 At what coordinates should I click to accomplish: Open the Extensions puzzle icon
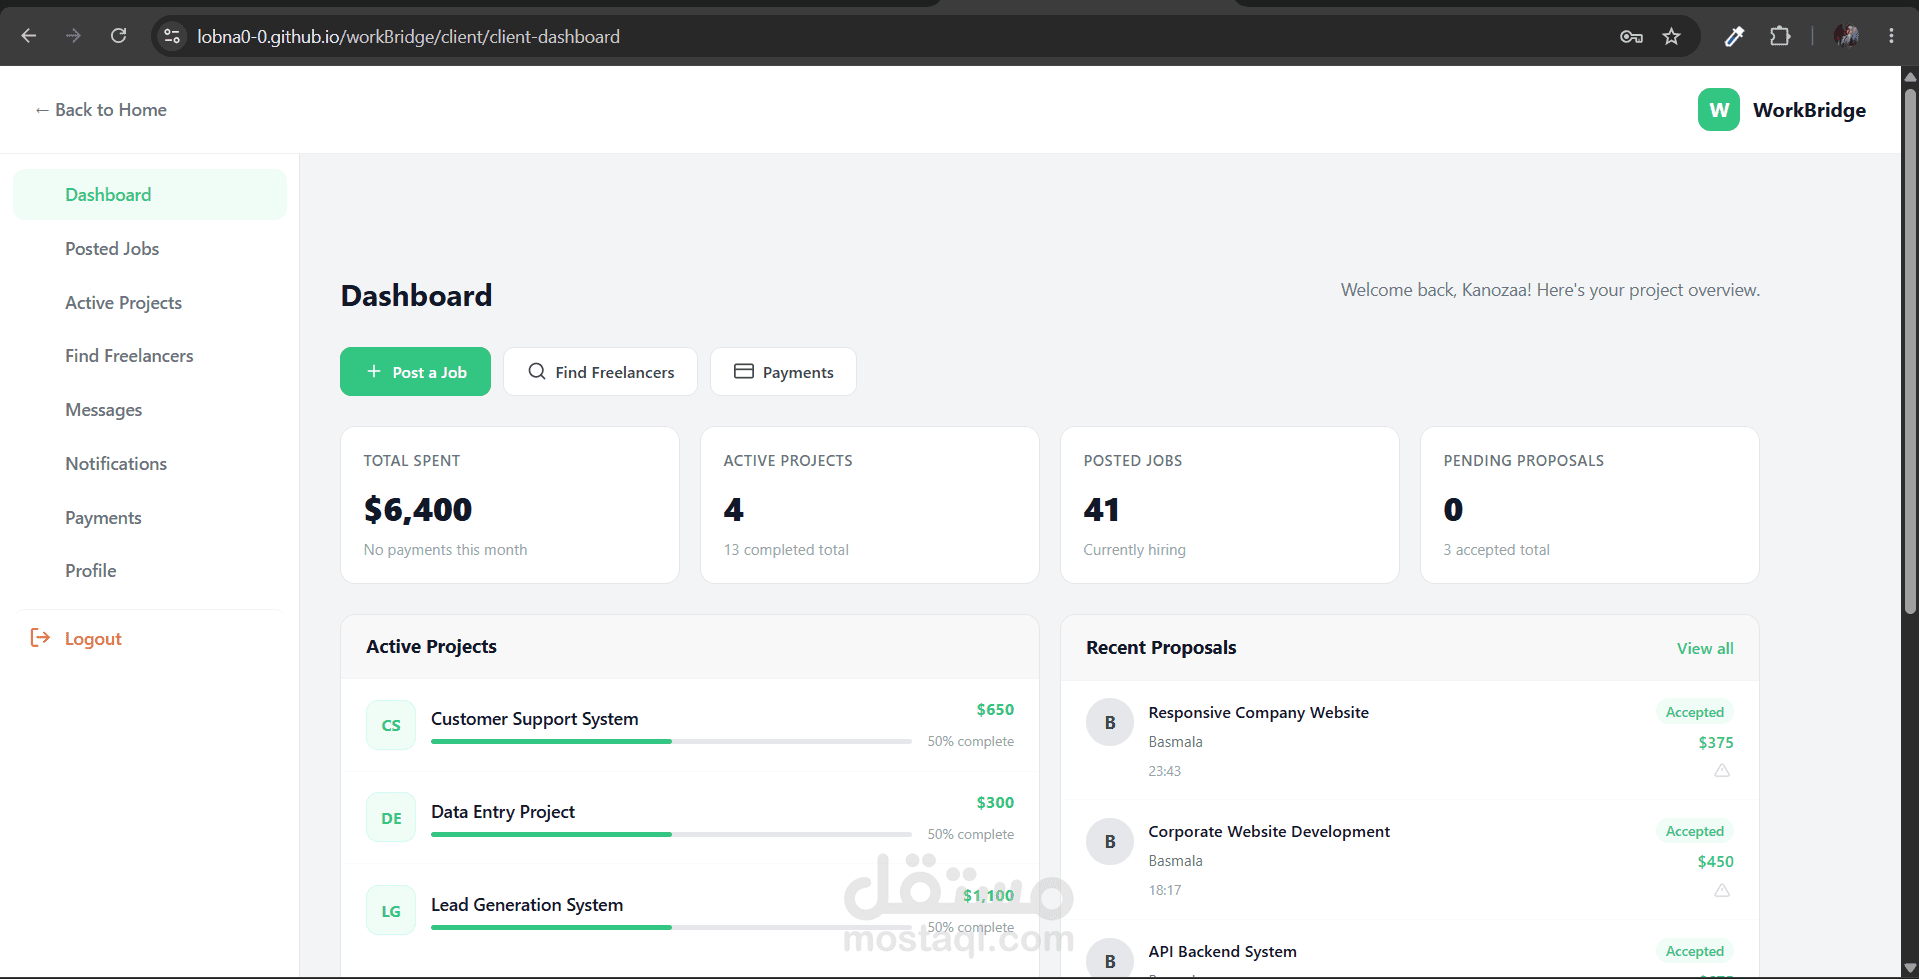pos(1780,37)
